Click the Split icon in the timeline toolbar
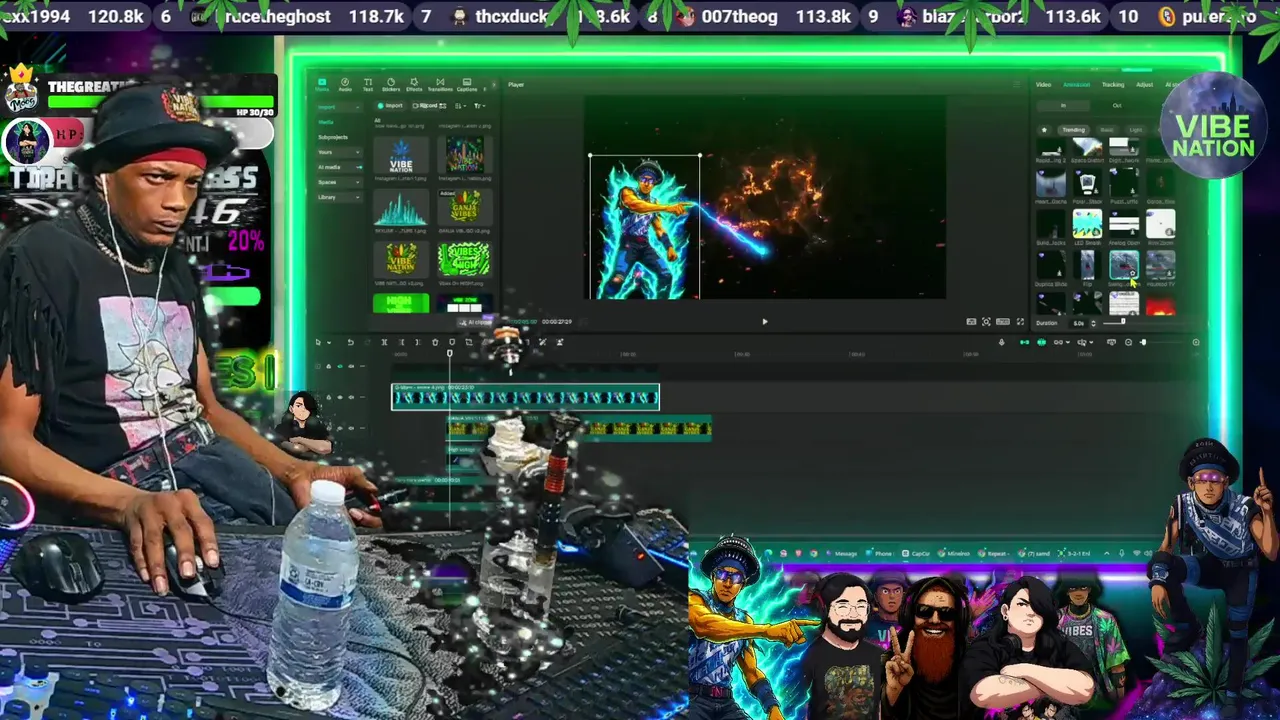The image size is (1280, 720). point(384,343)
